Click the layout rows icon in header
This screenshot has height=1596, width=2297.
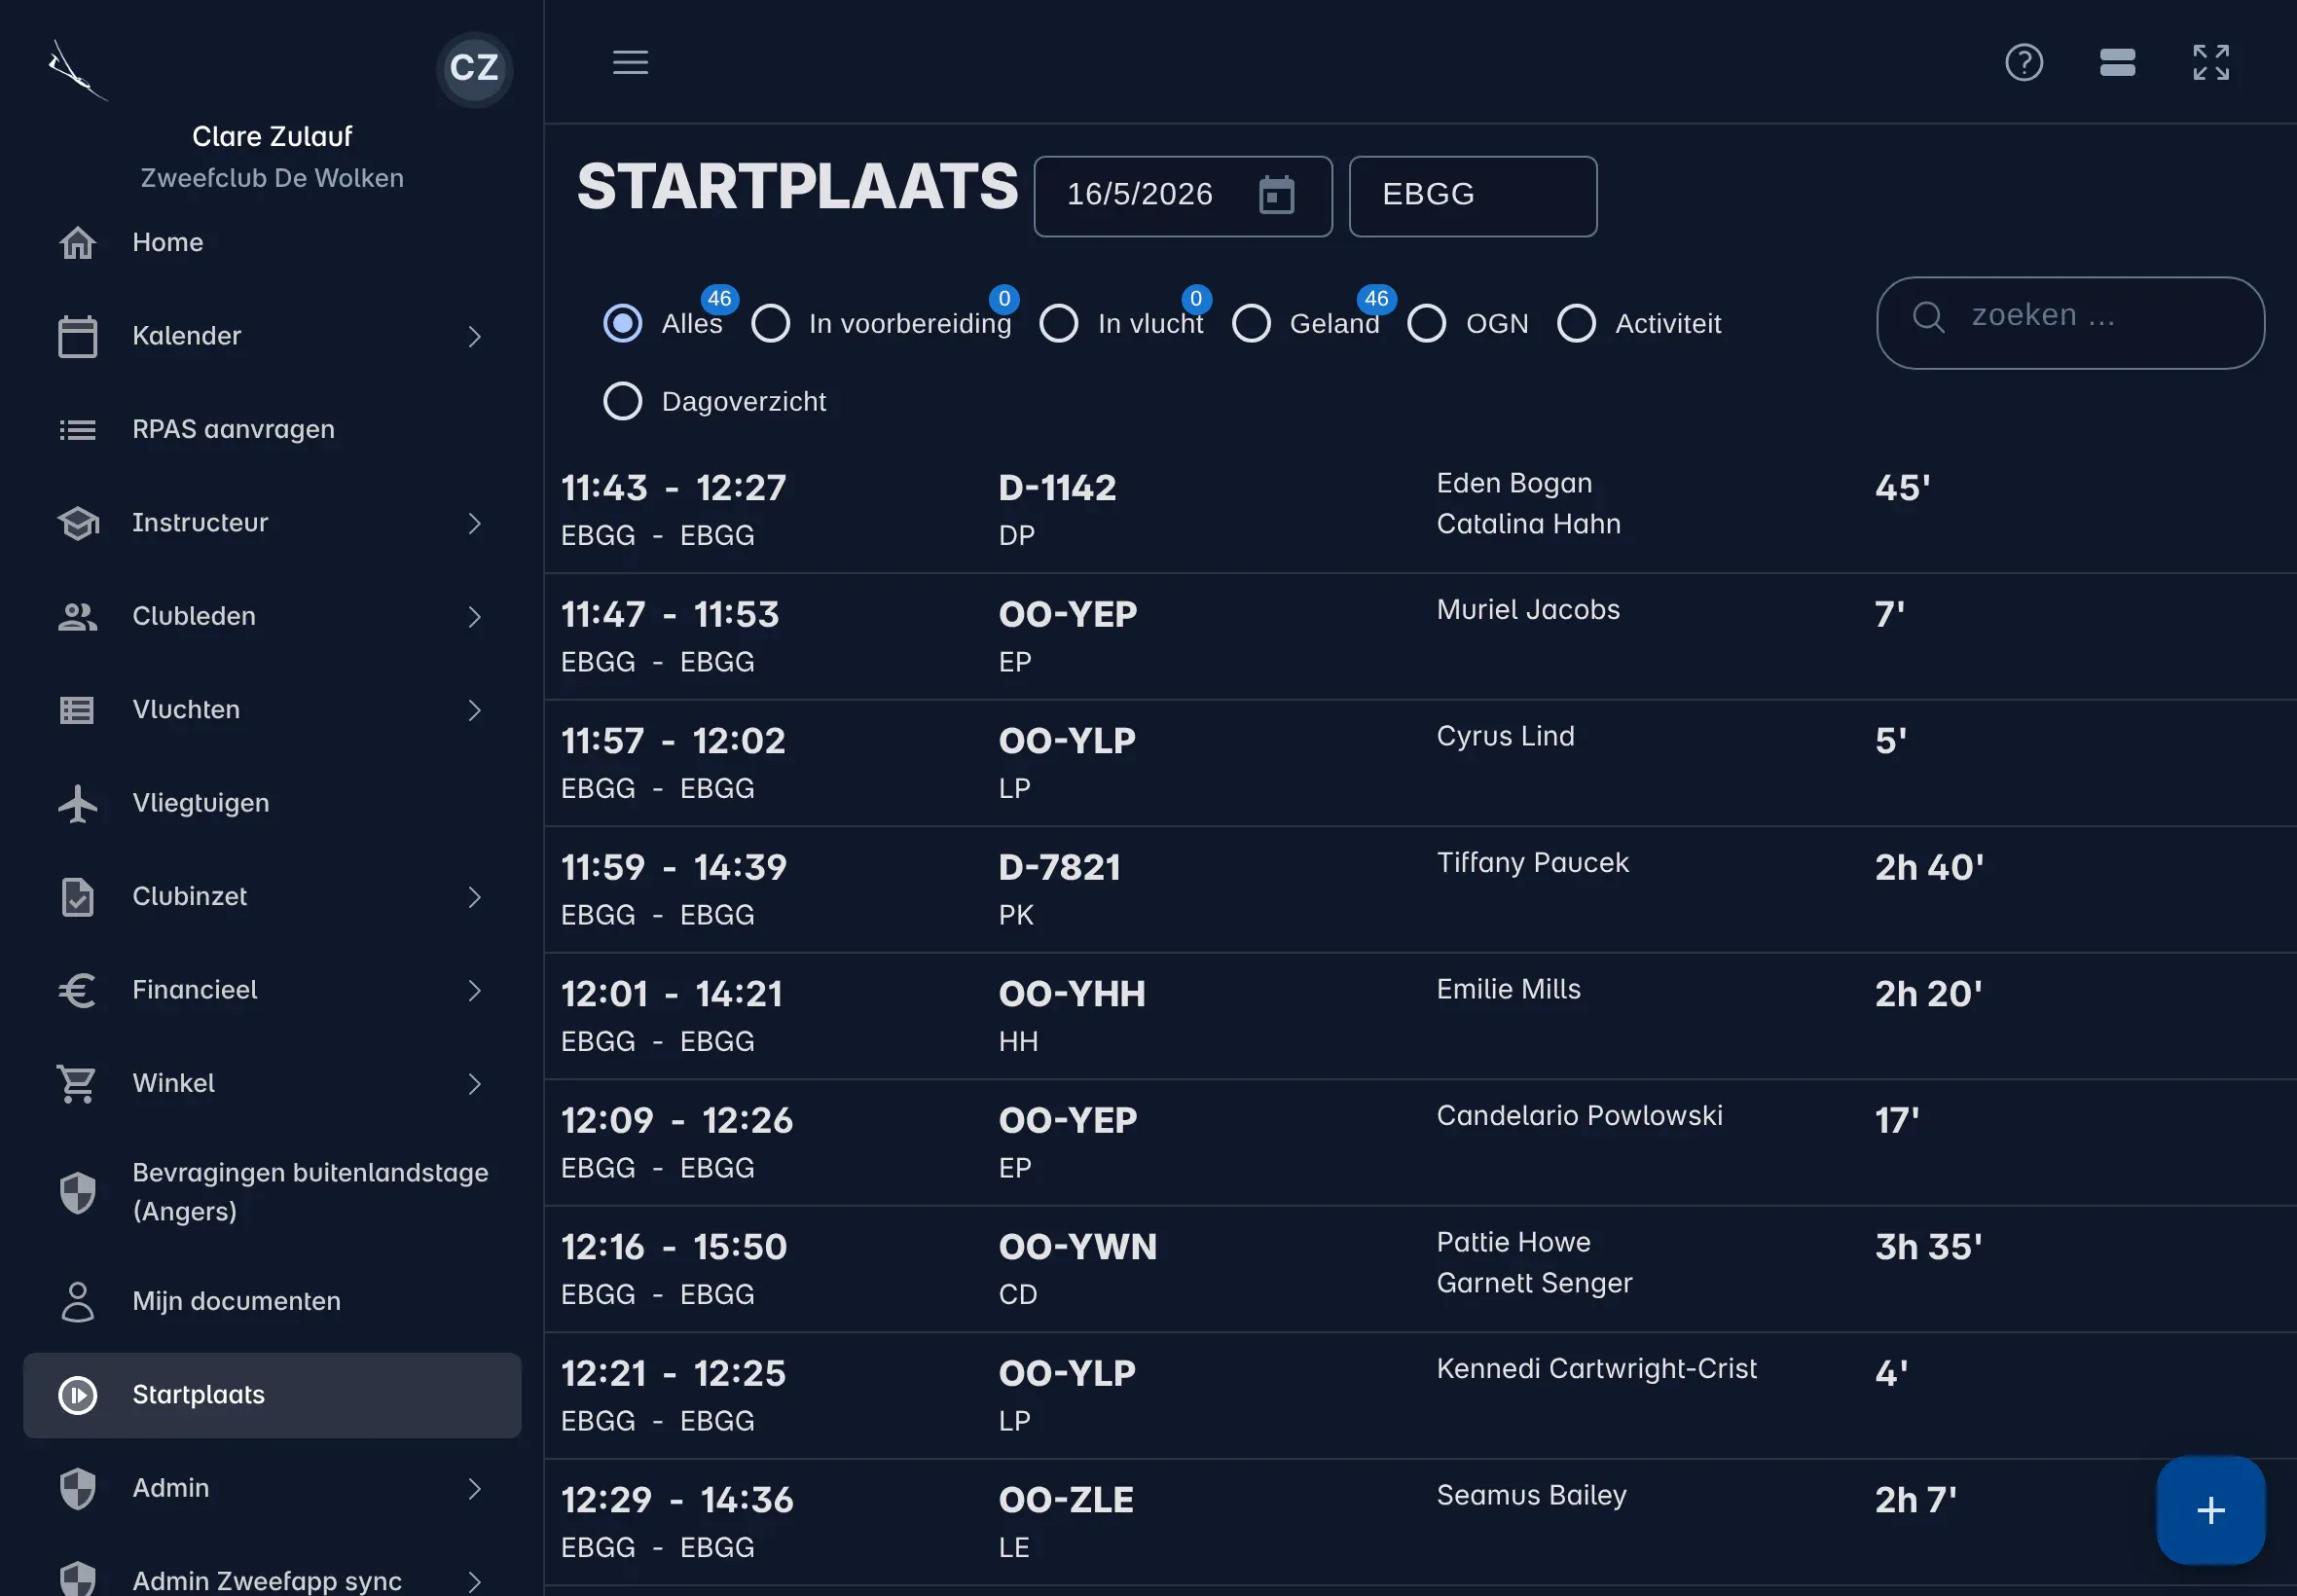pos(2117,62)
